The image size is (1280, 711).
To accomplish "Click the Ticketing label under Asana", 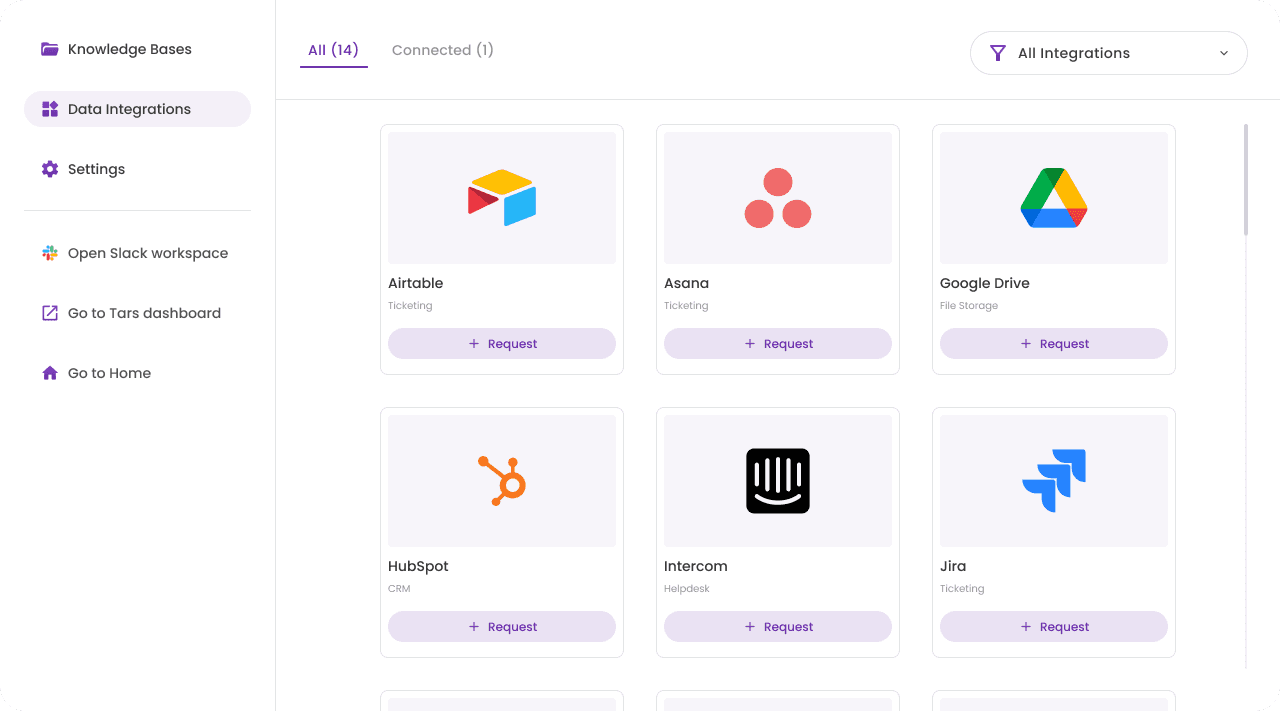I will [x=686, y=306].
